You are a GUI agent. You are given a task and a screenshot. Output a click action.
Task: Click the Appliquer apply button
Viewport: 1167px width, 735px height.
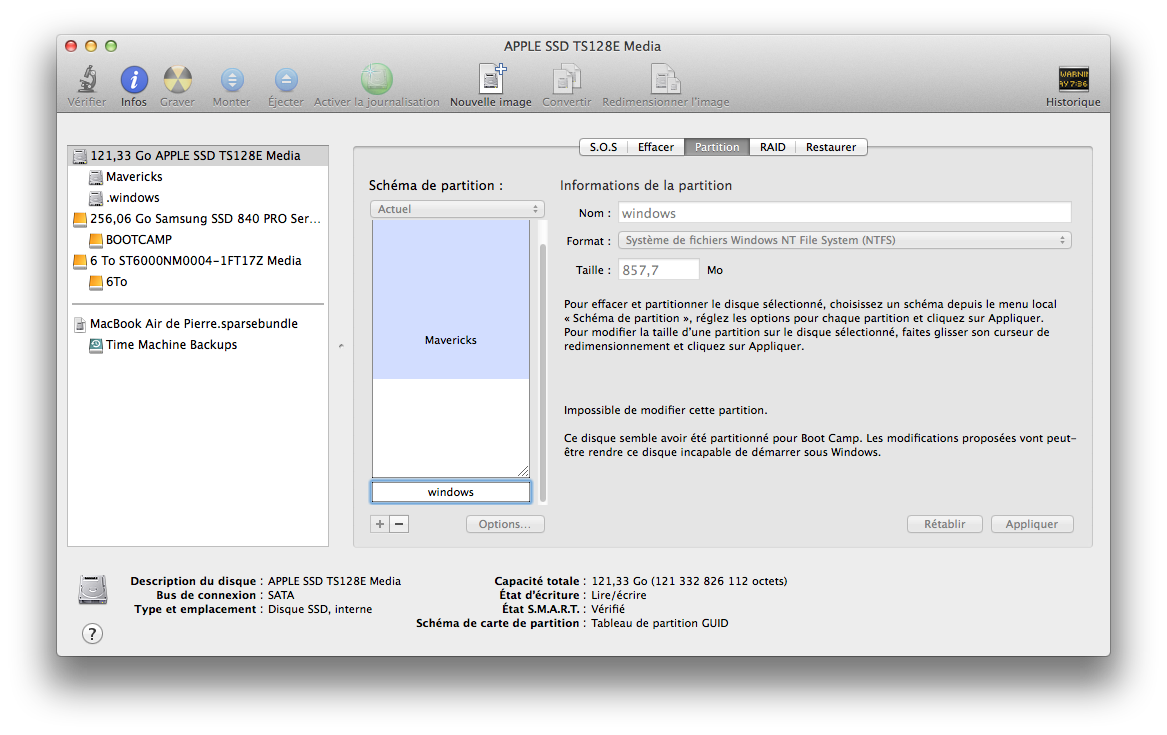coord(1032,524)
